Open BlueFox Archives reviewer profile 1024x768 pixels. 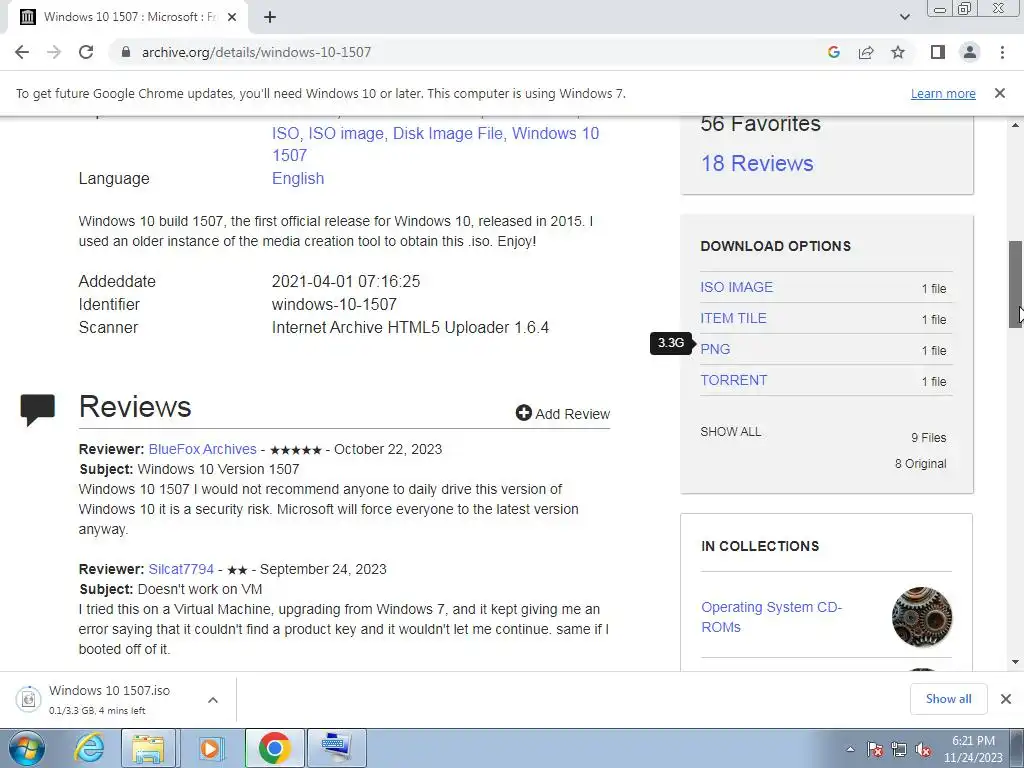tap(202, 449)
